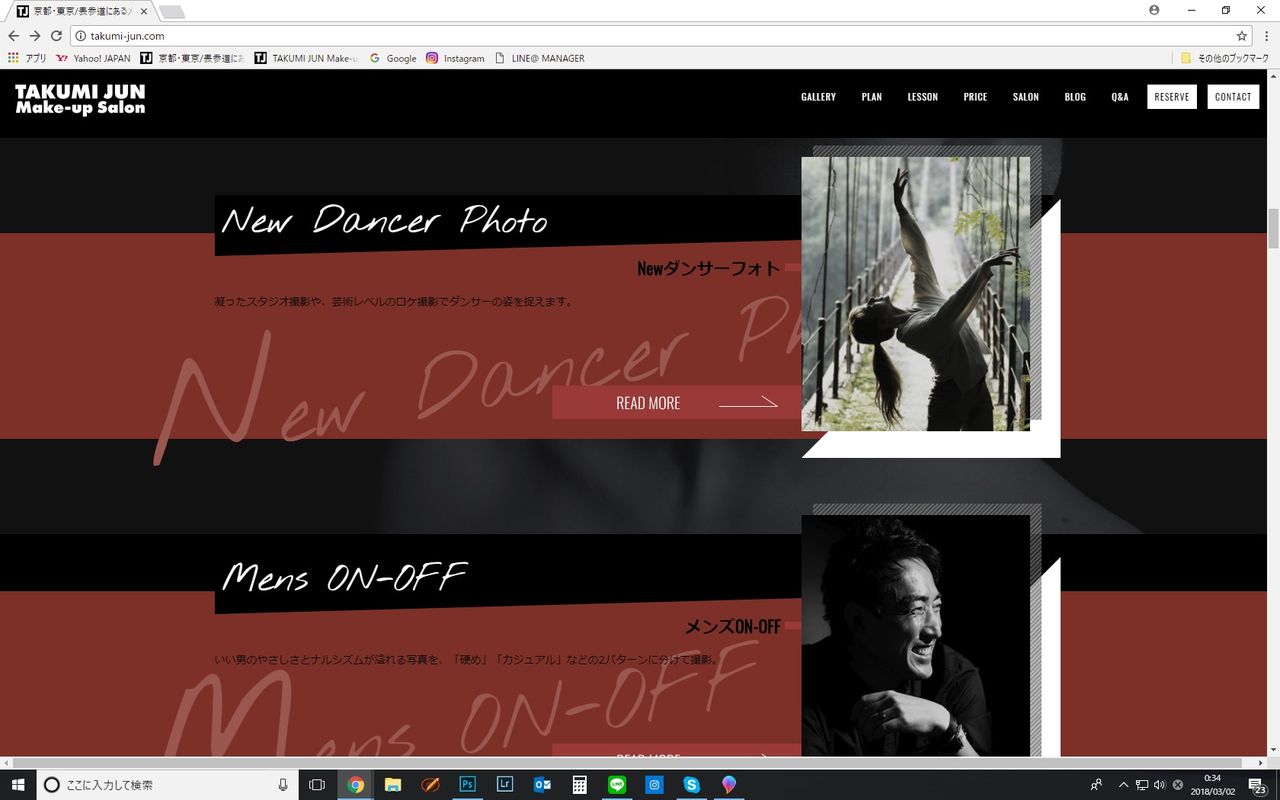
Task: Click the メンズON-OFF subtitle
Action: [x=732, y=627]
